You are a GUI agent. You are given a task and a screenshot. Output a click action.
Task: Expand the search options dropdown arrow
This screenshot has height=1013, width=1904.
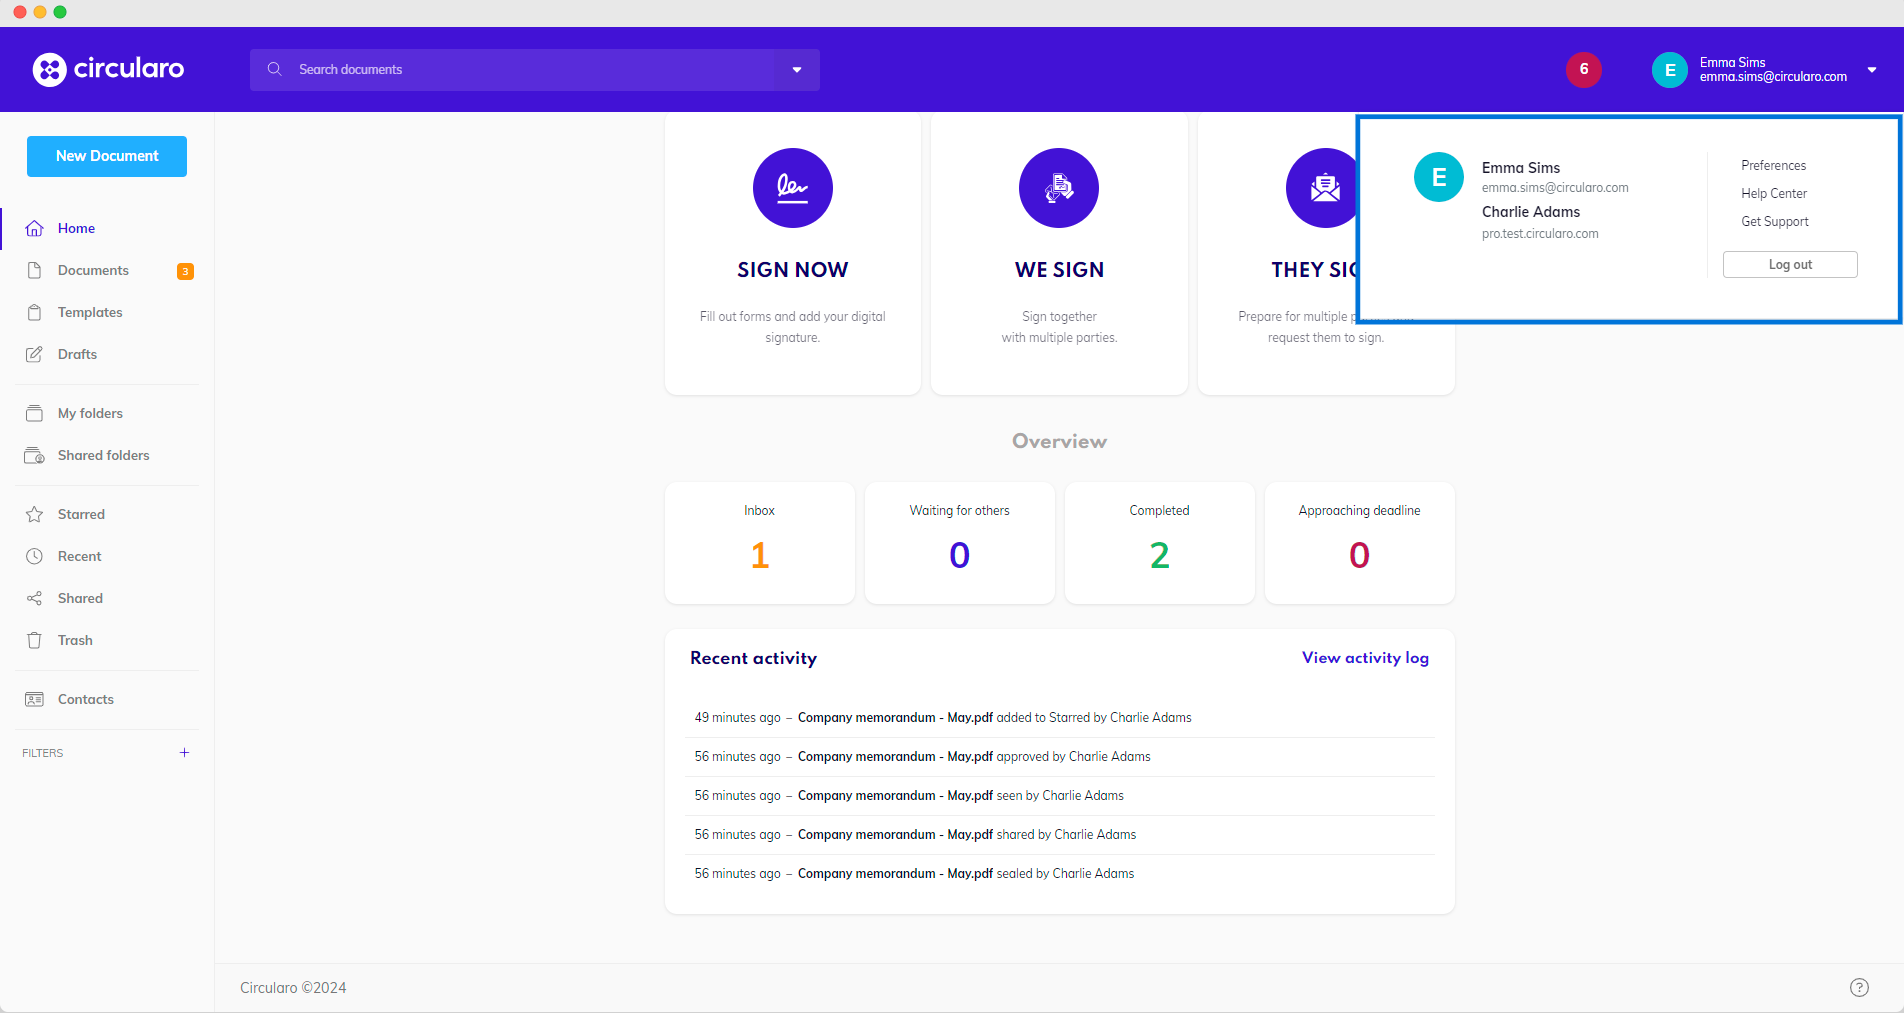tap(797, 70)
